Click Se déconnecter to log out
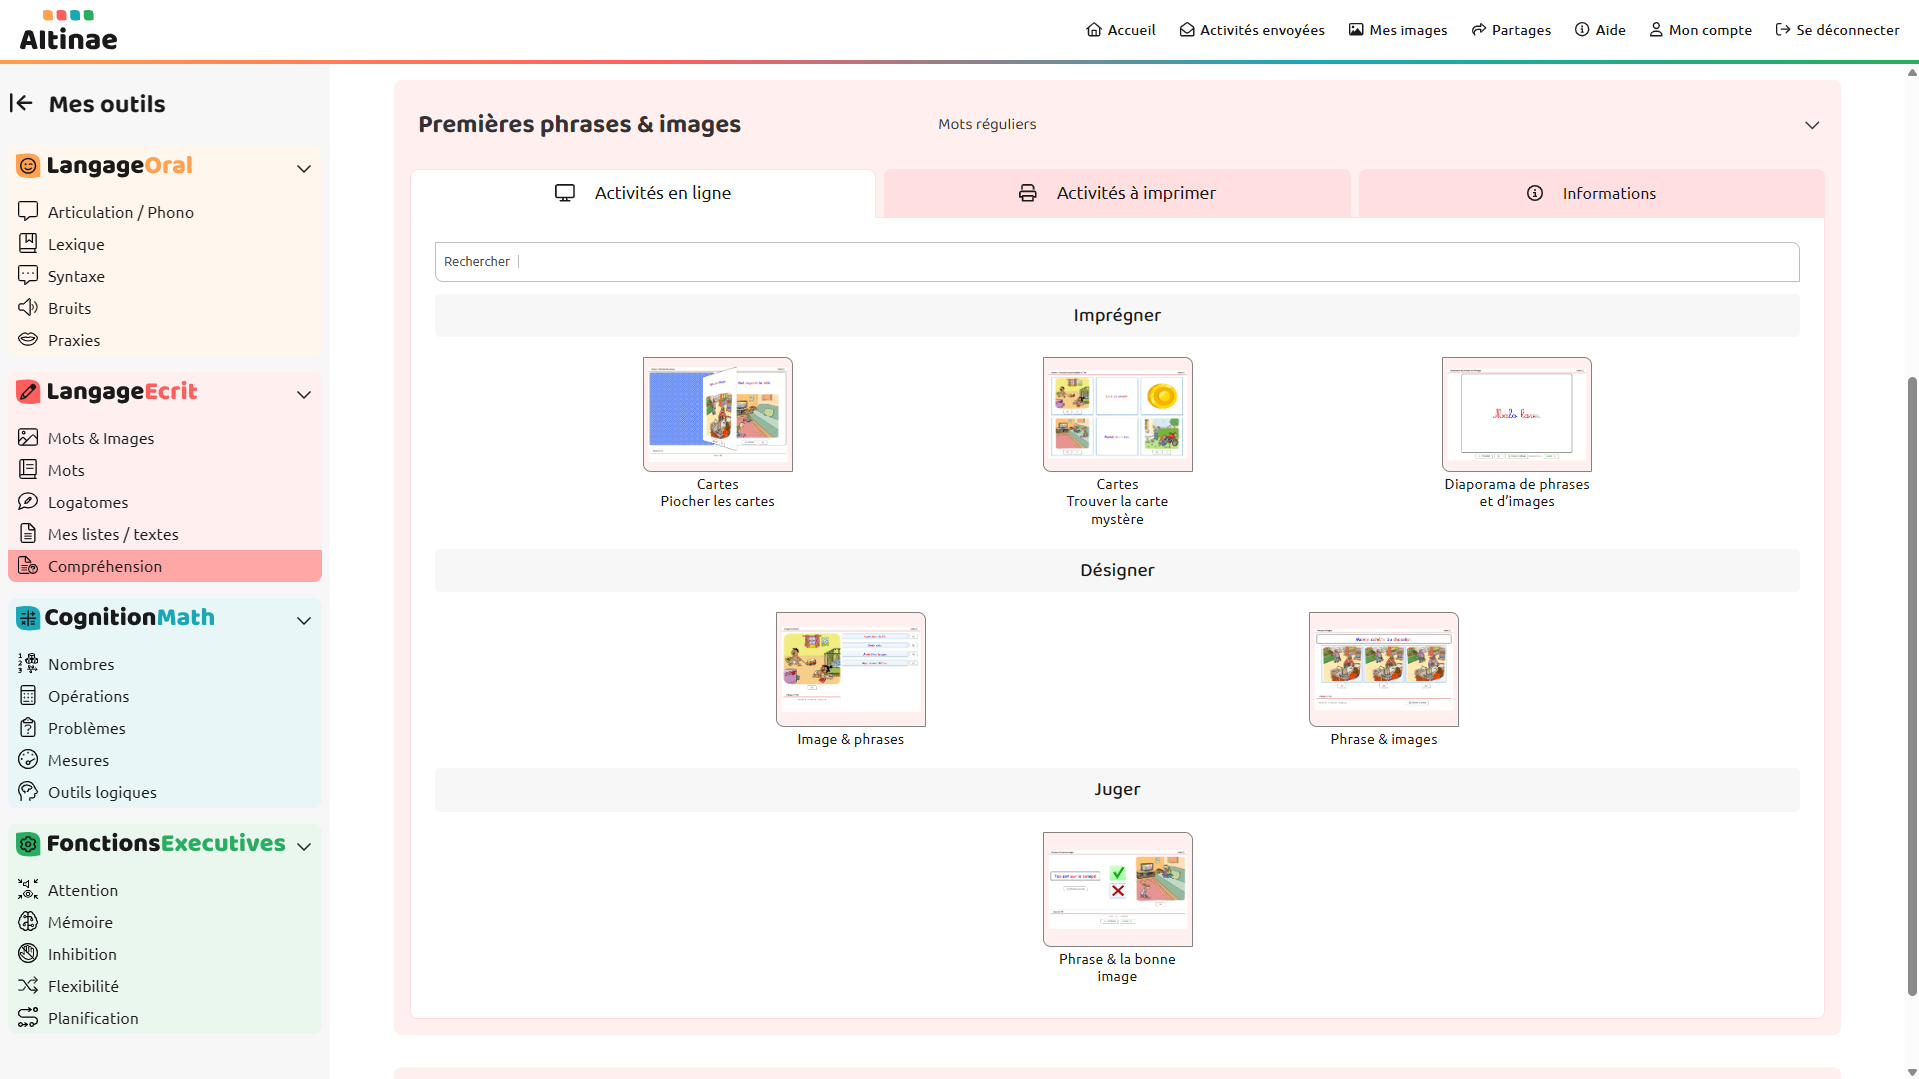Image resolution: width=1919 pixels, height=1079 pixels. 1837,30
